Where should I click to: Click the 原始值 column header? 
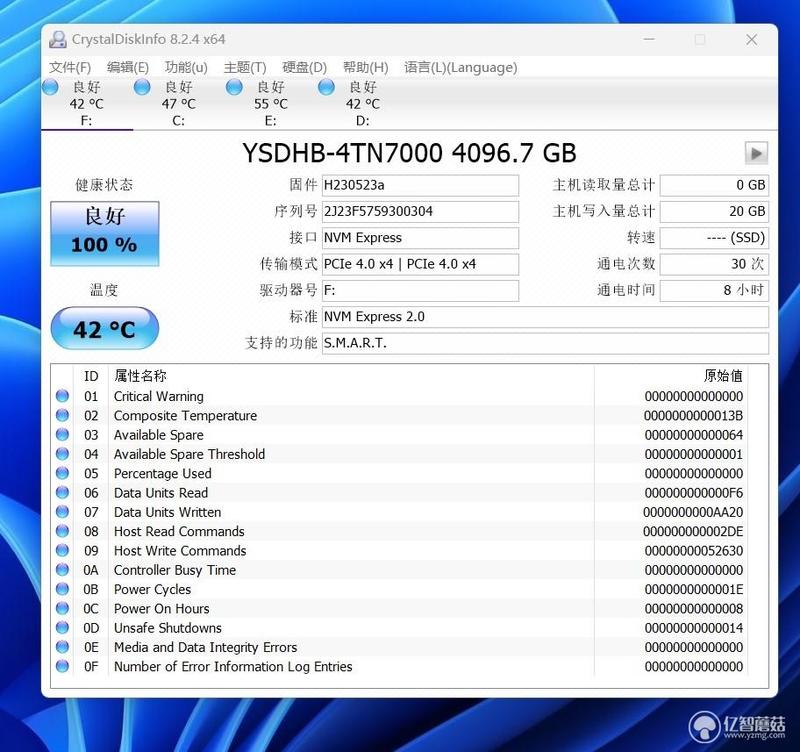(x=671, y=376)
